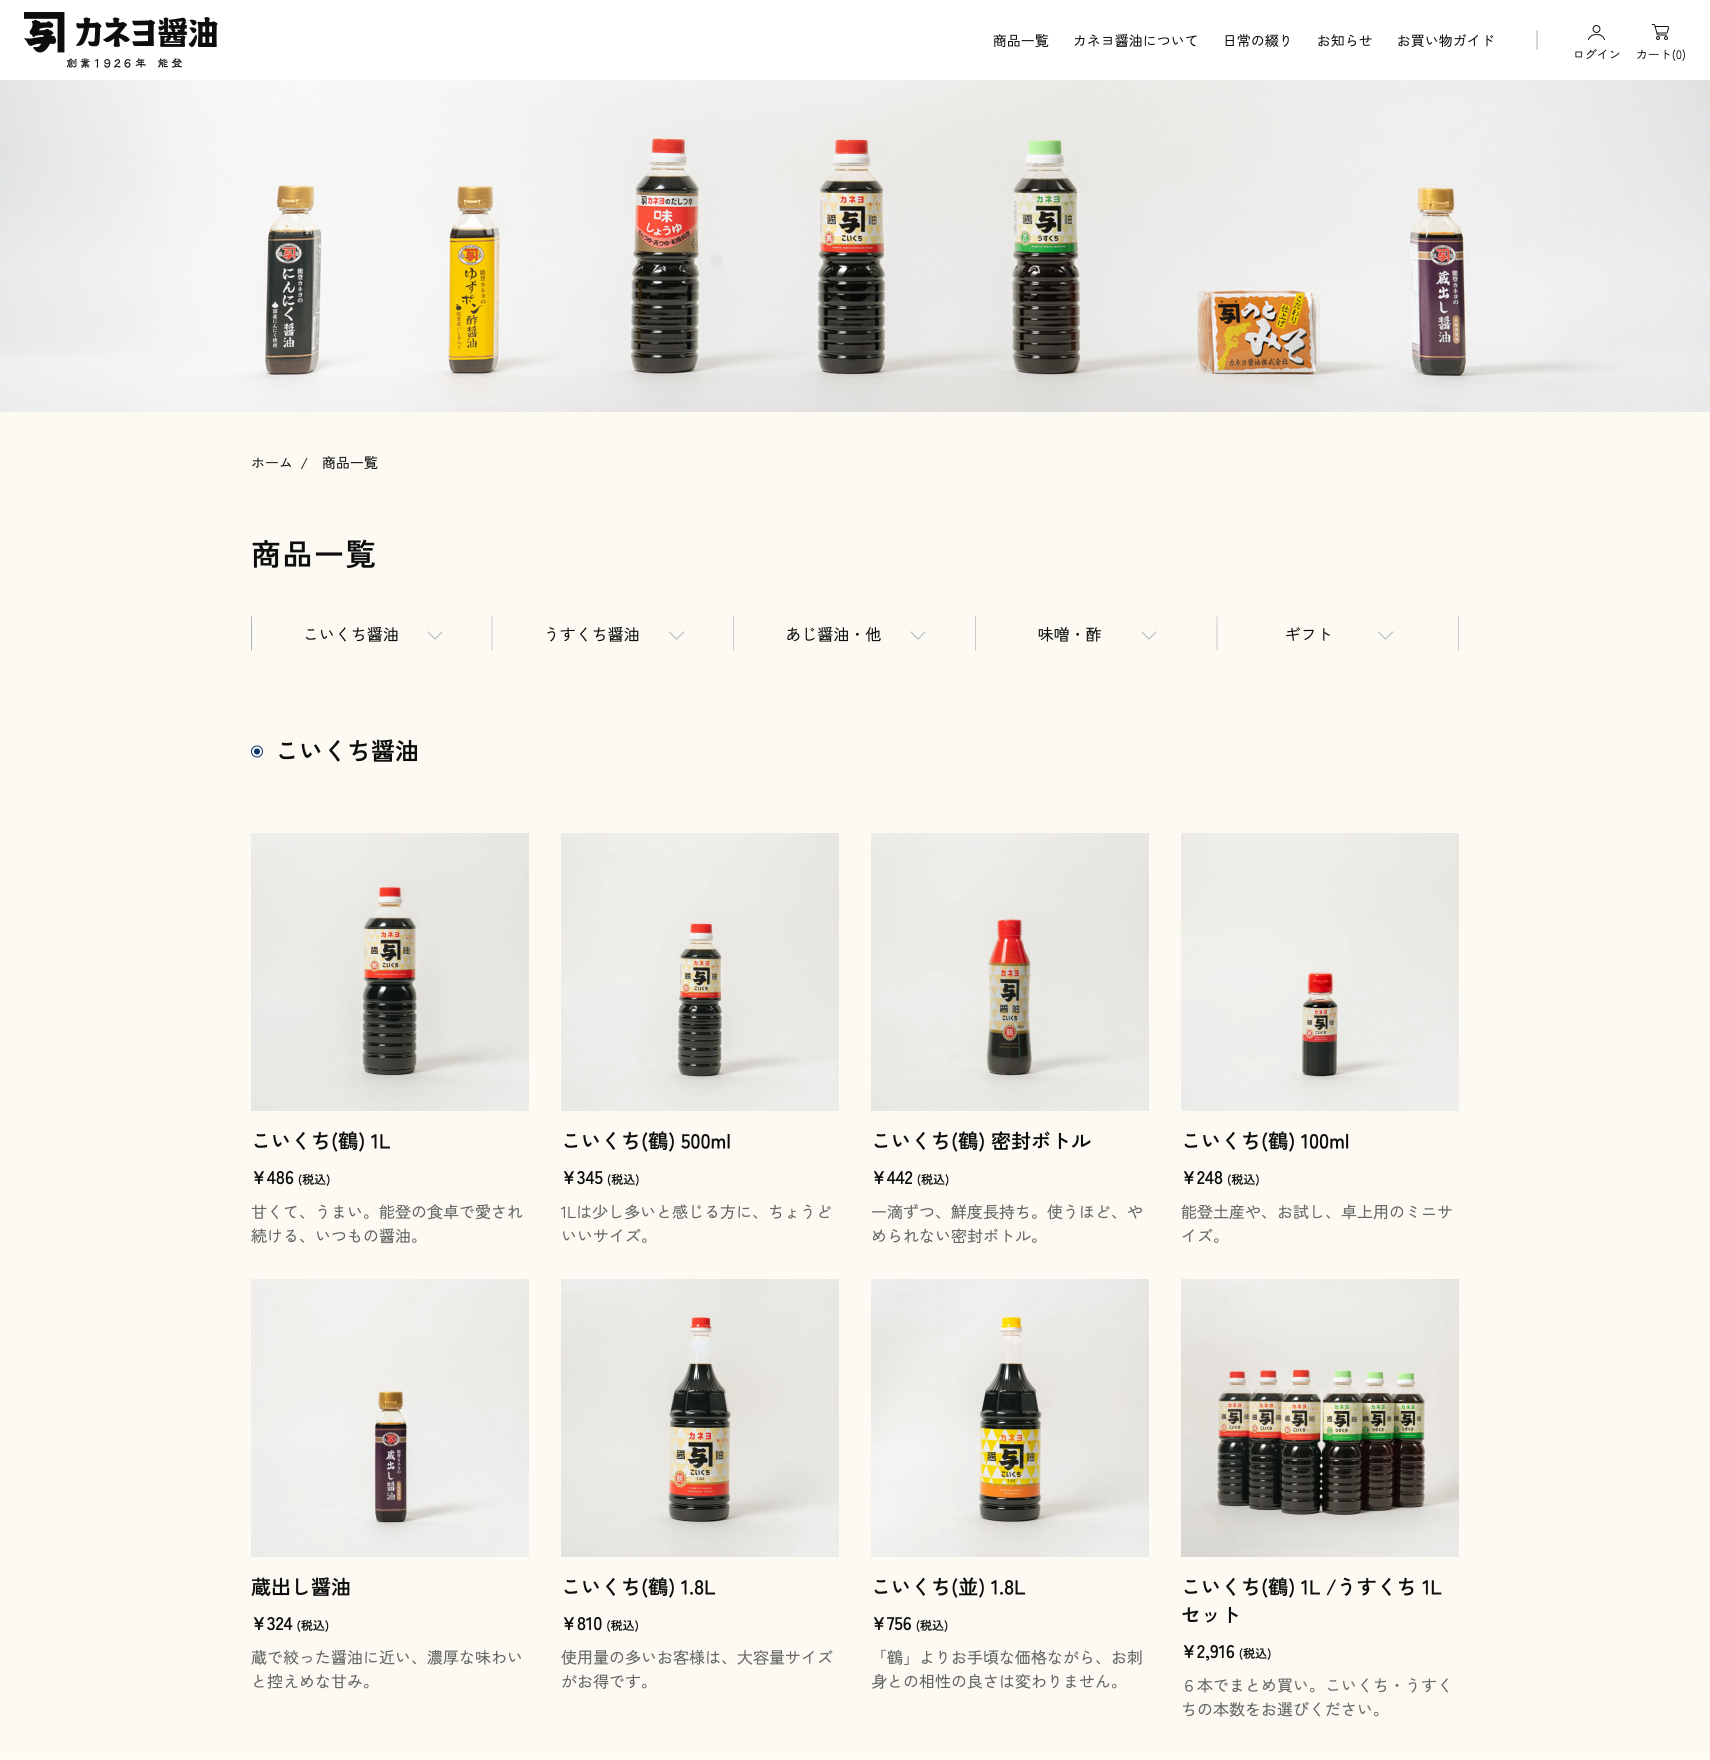
Task: Open こいくち(鶴) 1L product image
Action: pyautogui.click(x=390, y=972)
